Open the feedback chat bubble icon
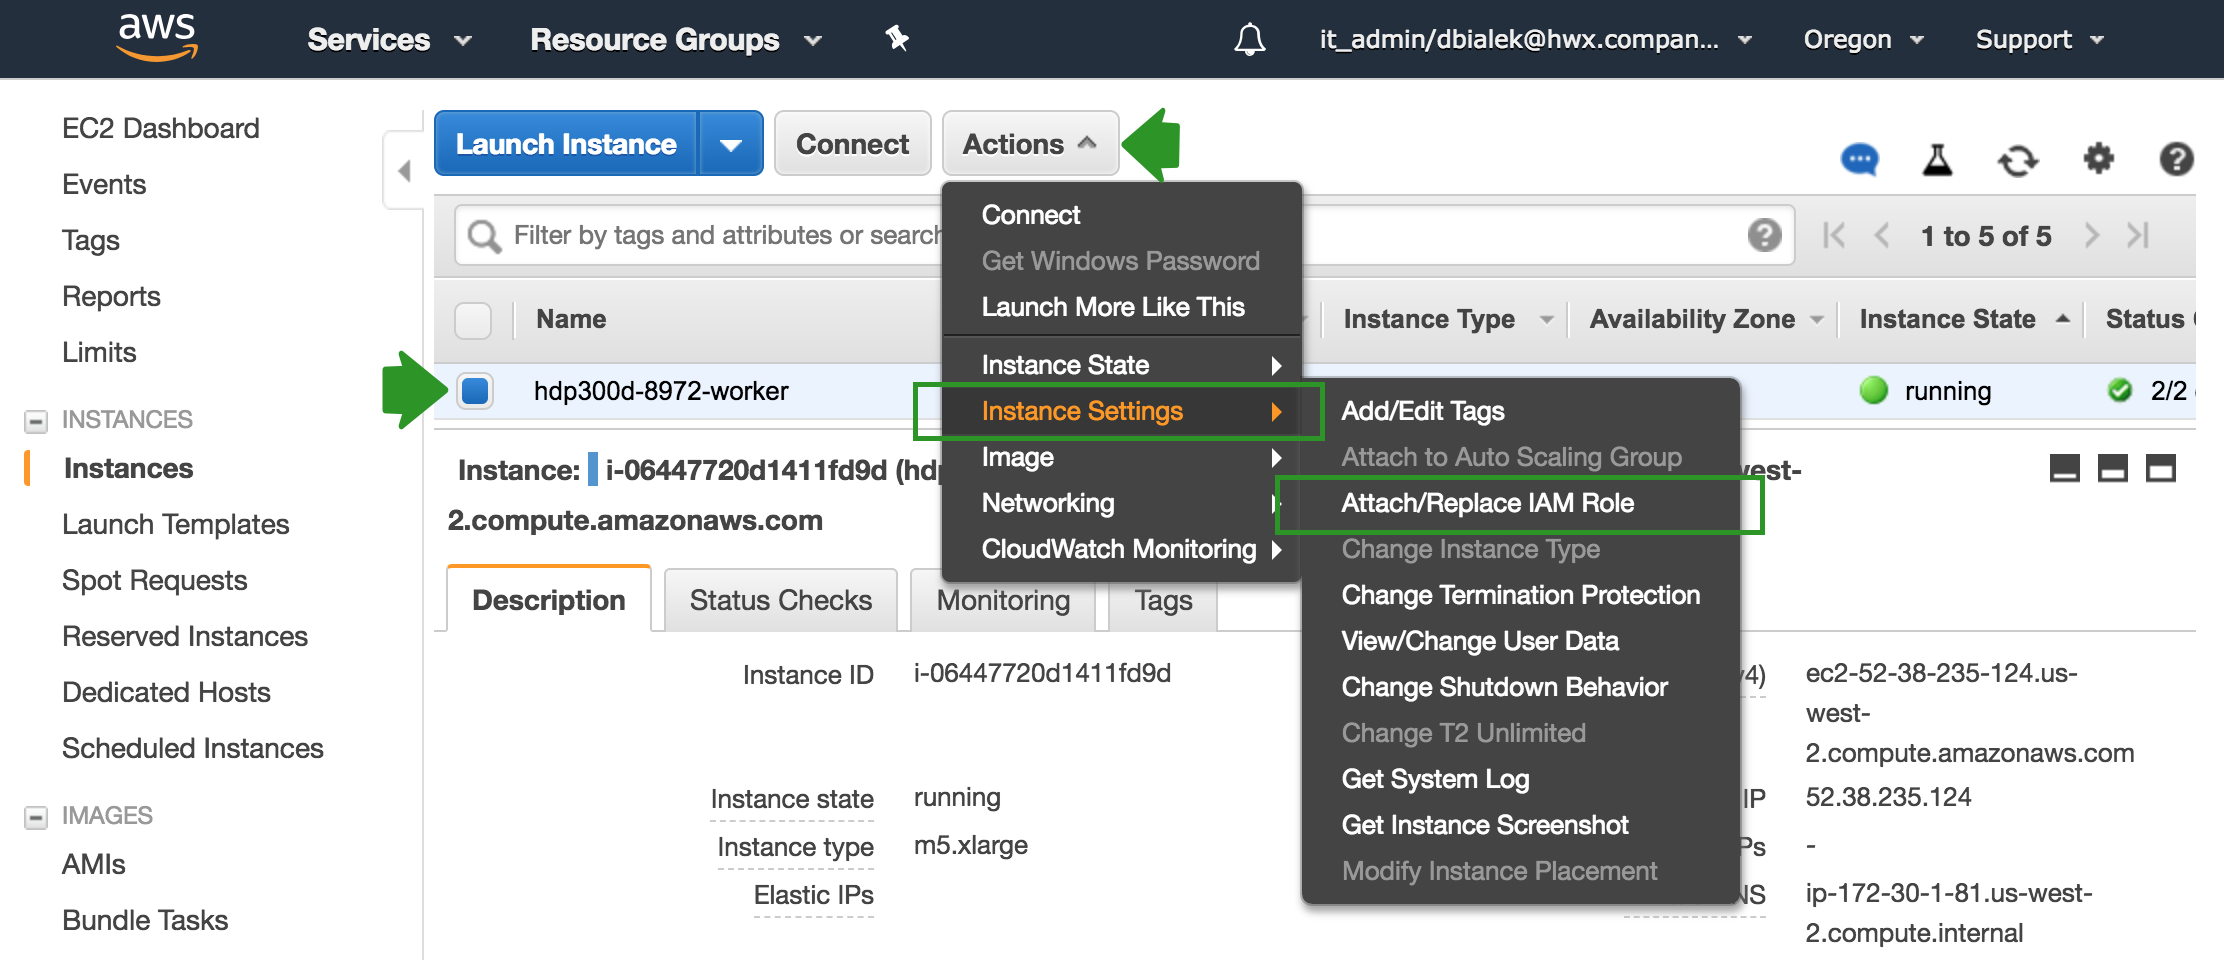 1859,160
